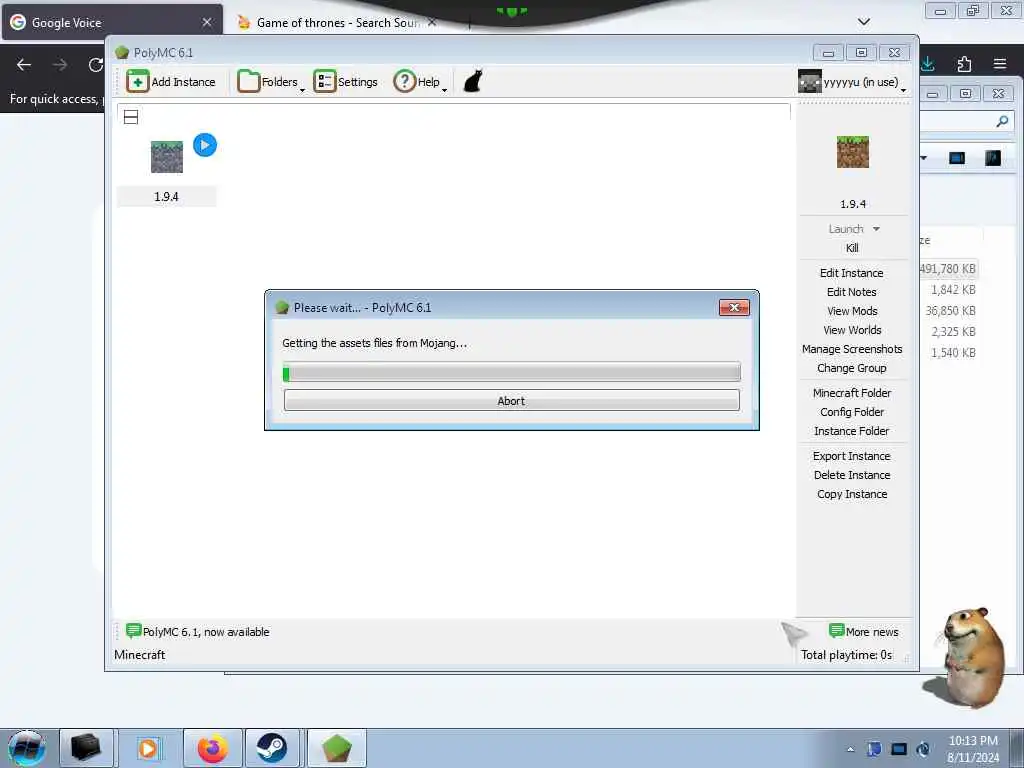
Task: Click the blue play badge on instance
Action: coord(205,145)
